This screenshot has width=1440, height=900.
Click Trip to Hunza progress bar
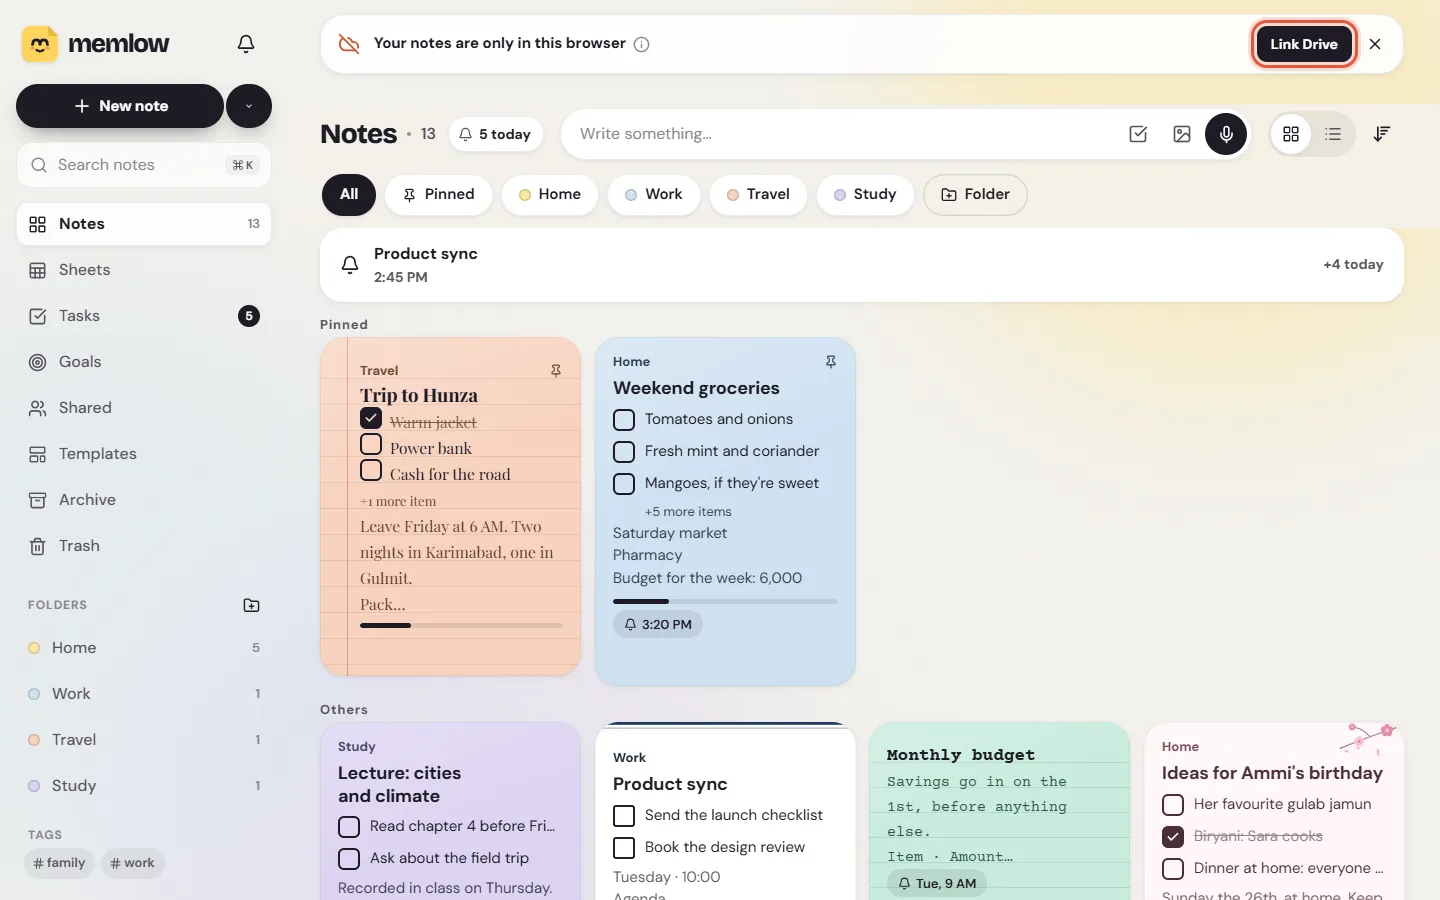coord(461,625)
